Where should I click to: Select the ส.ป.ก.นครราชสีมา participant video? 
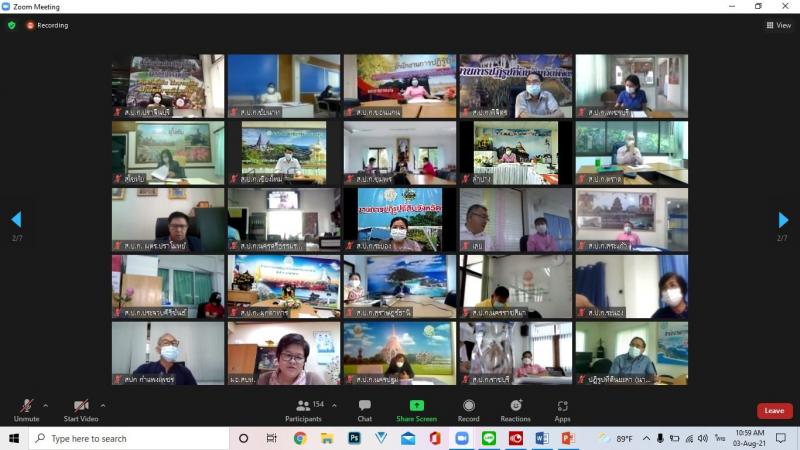[516, 287]
